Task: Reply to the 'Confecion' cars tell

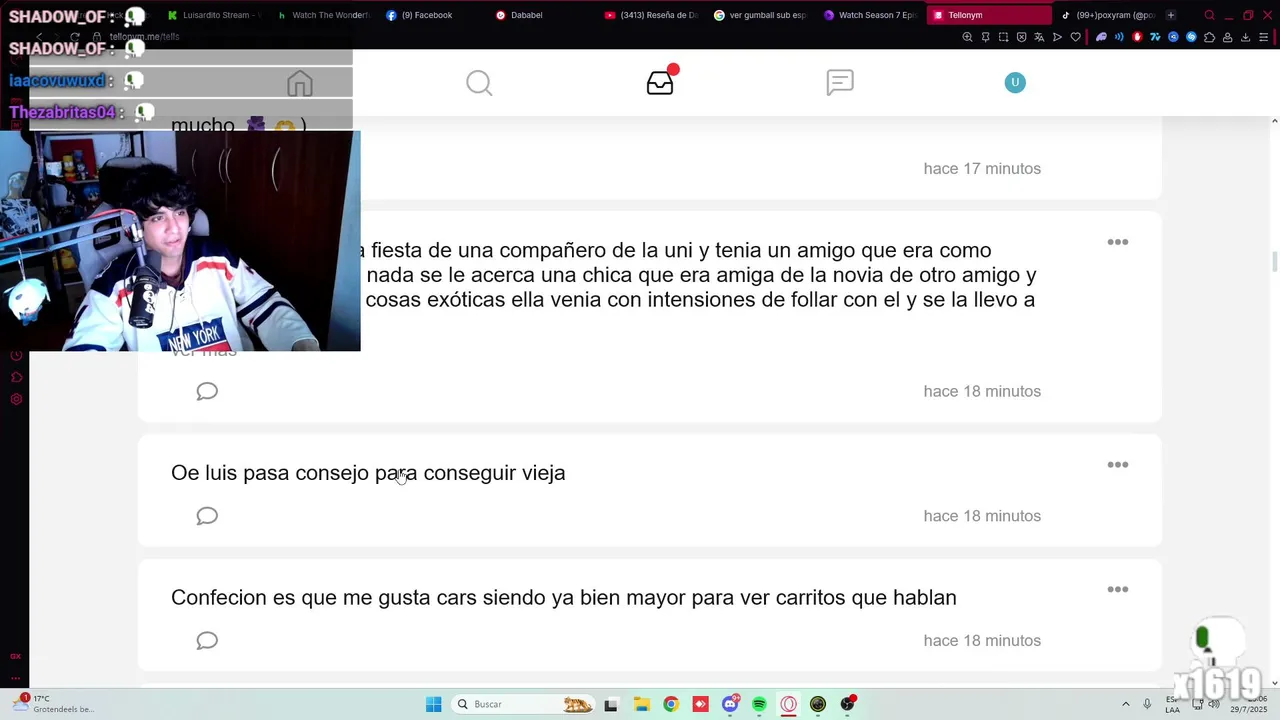Action: click(x=207, y=641)
